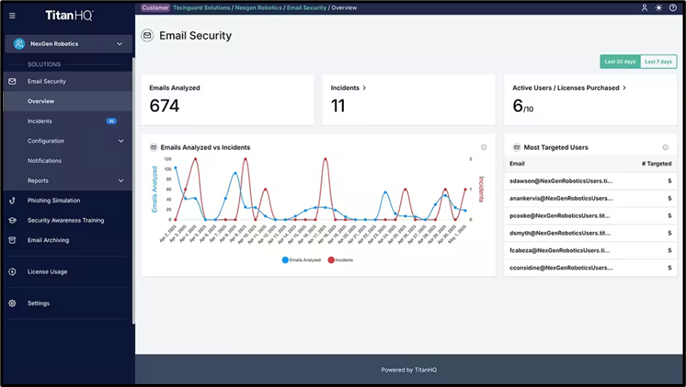Click info icon on Most Targeted Users
The height and width of the screenshot is (387, 686).
pyautogui.click(x=665, y=147)
